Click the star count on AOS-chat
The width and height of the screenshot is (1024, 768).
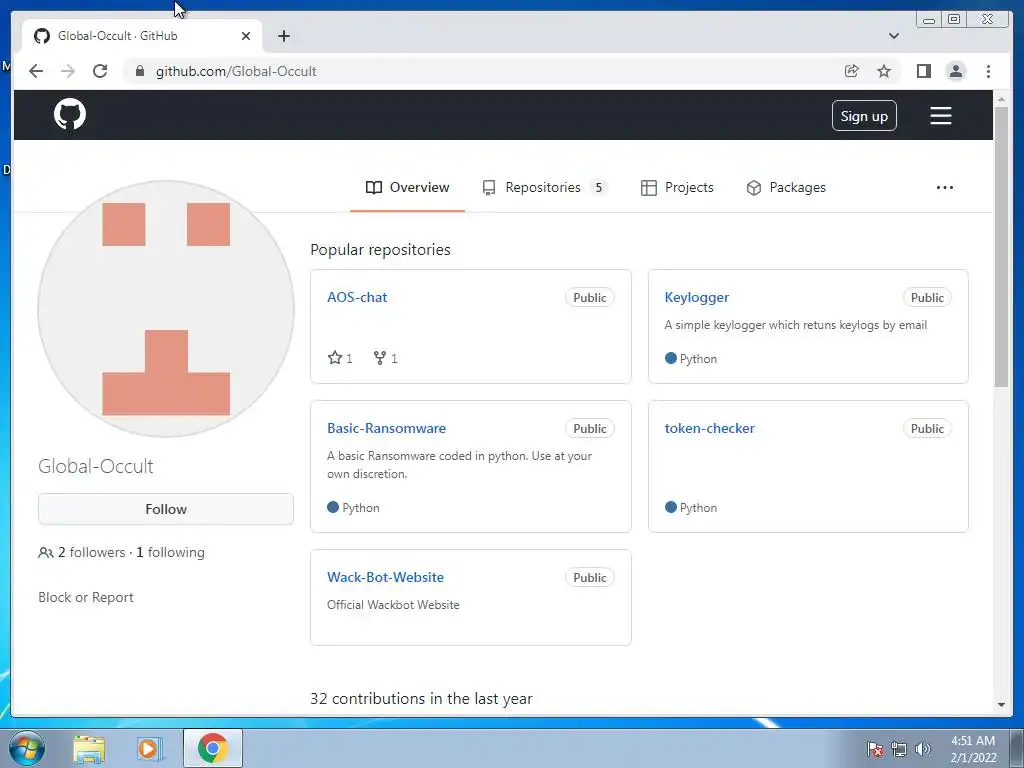340,358
